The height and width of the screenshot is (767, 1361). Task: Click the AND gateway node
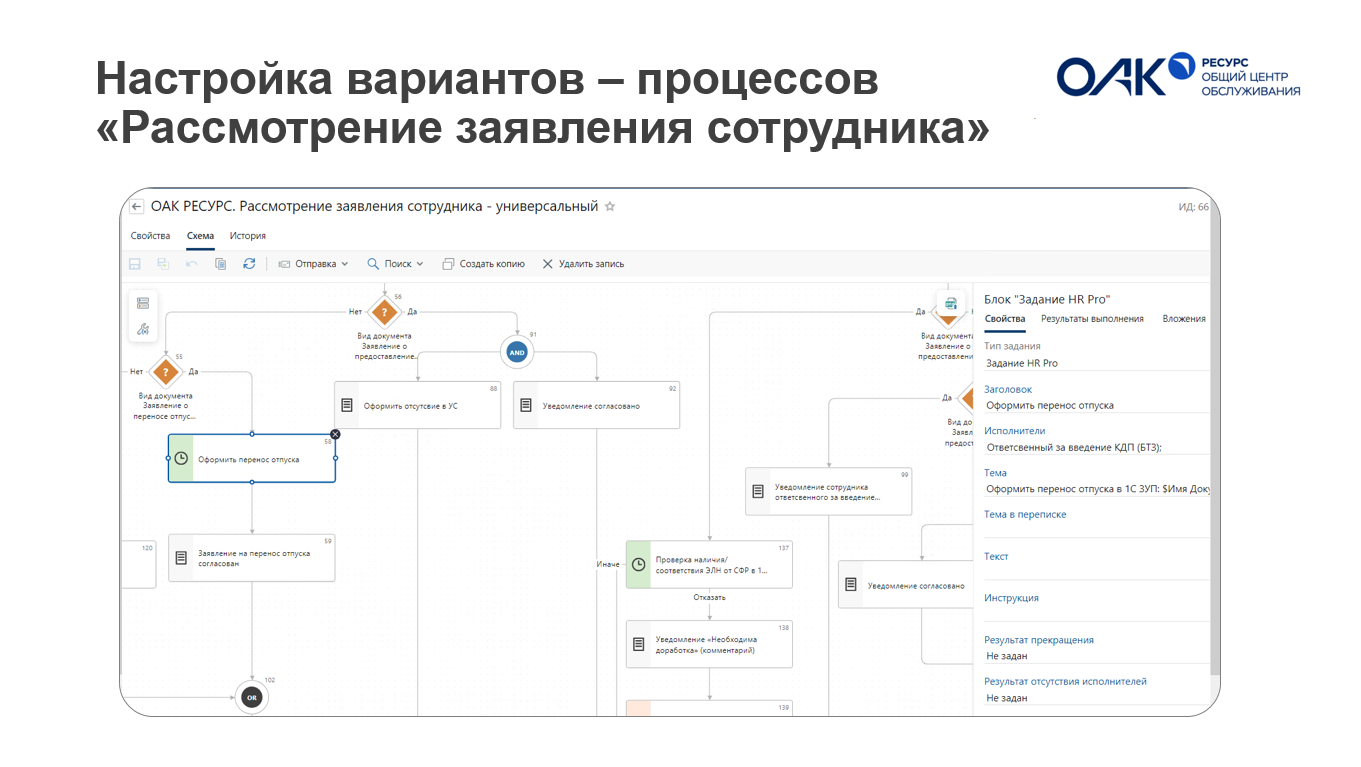click(x=517, y=353)
